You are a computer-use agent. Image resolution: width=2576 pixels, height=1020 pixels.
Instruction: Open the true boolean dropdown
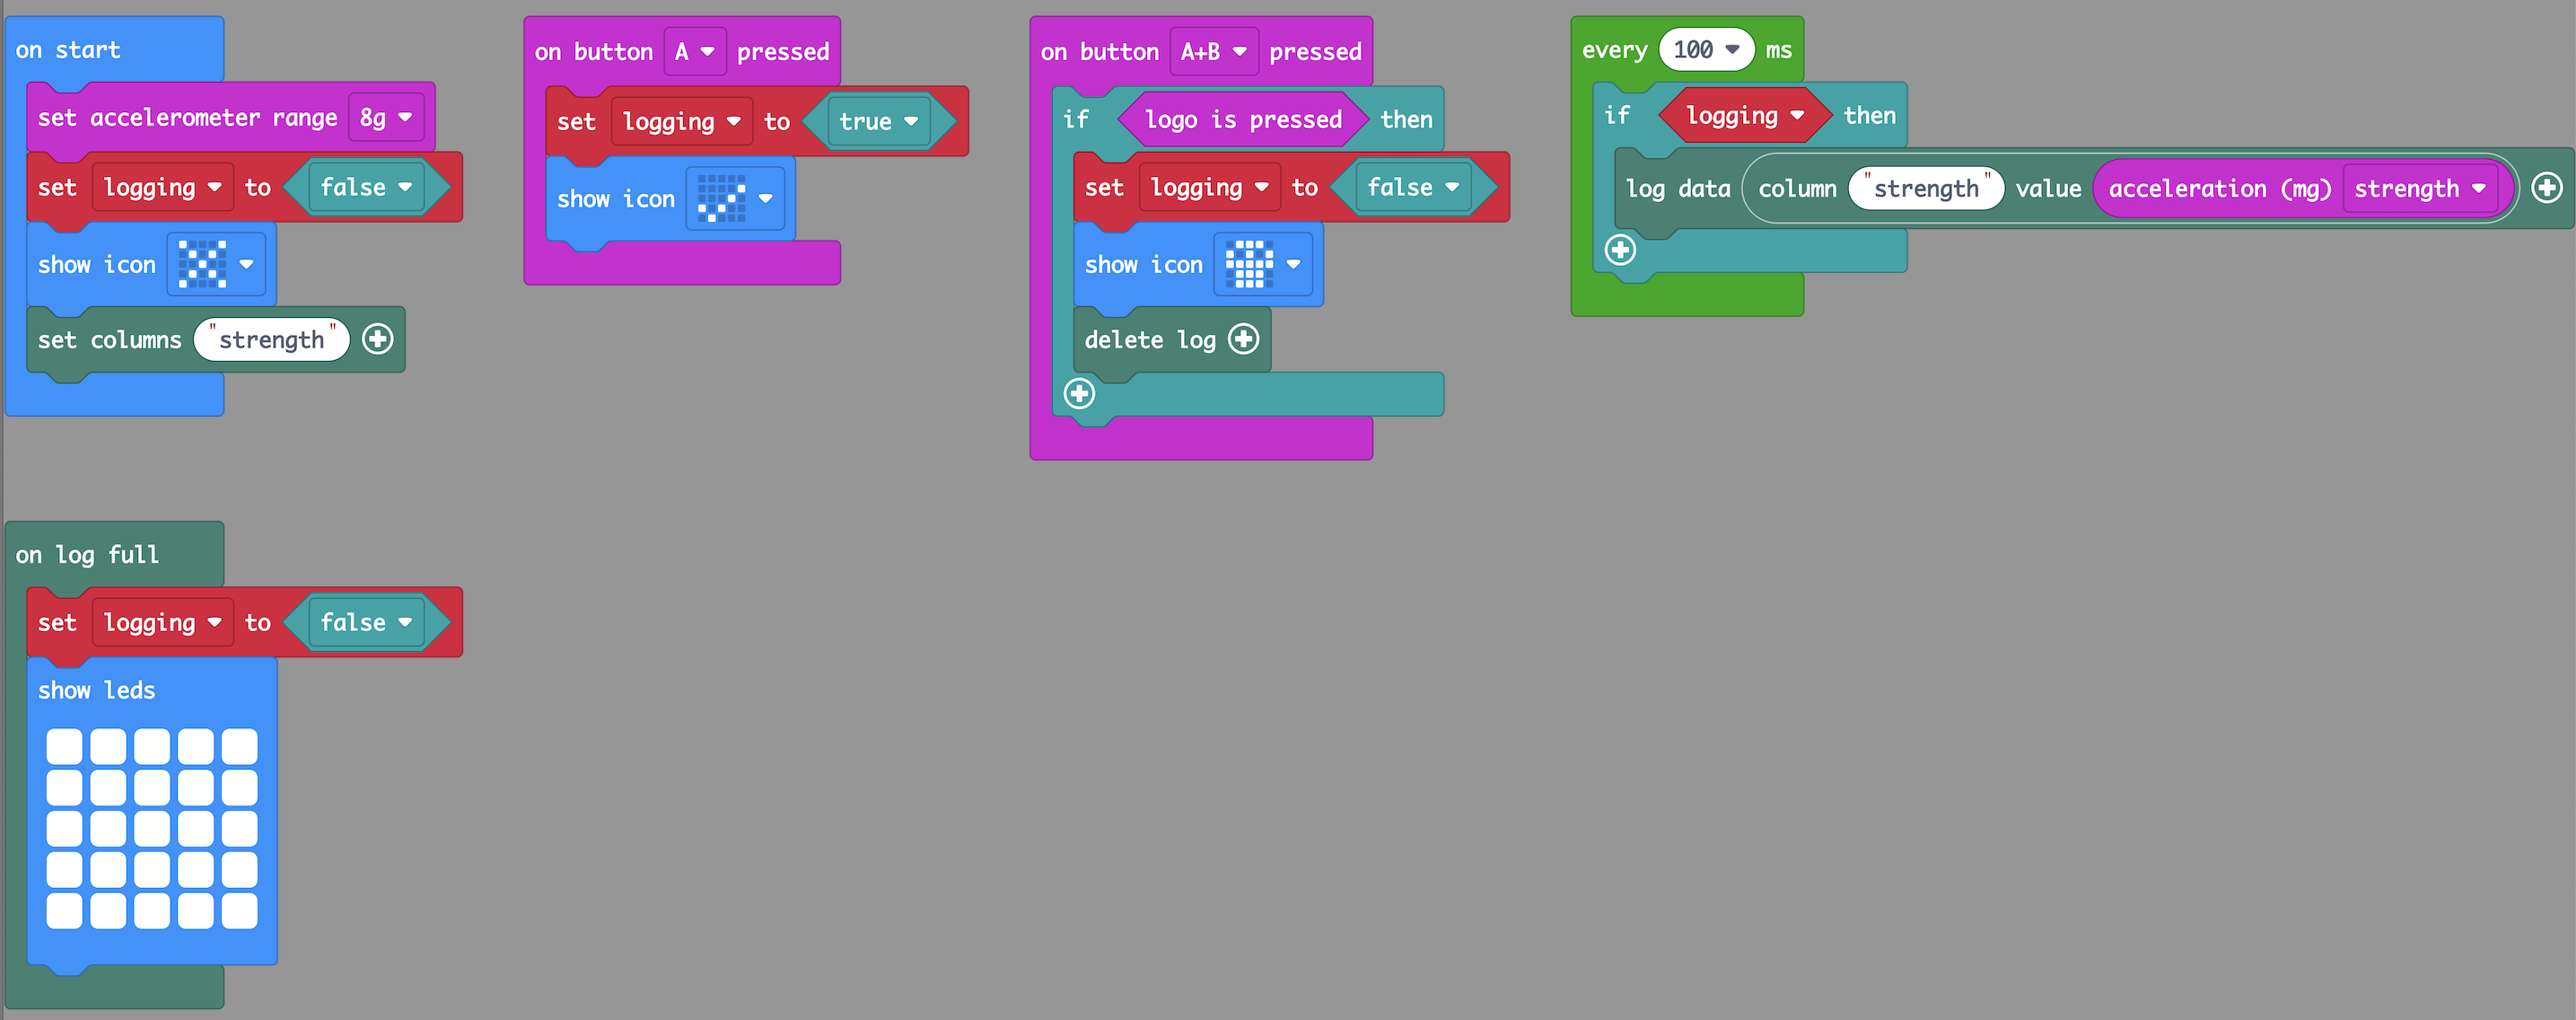878,121
